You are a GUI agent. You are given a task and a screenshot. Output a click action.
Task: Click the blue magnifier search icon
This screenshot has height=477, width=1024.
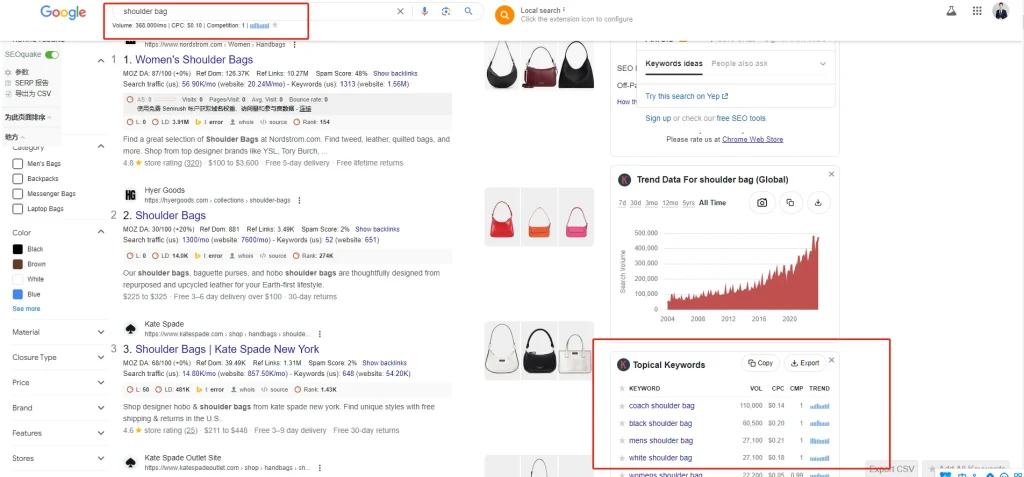(x=468, y=11)
